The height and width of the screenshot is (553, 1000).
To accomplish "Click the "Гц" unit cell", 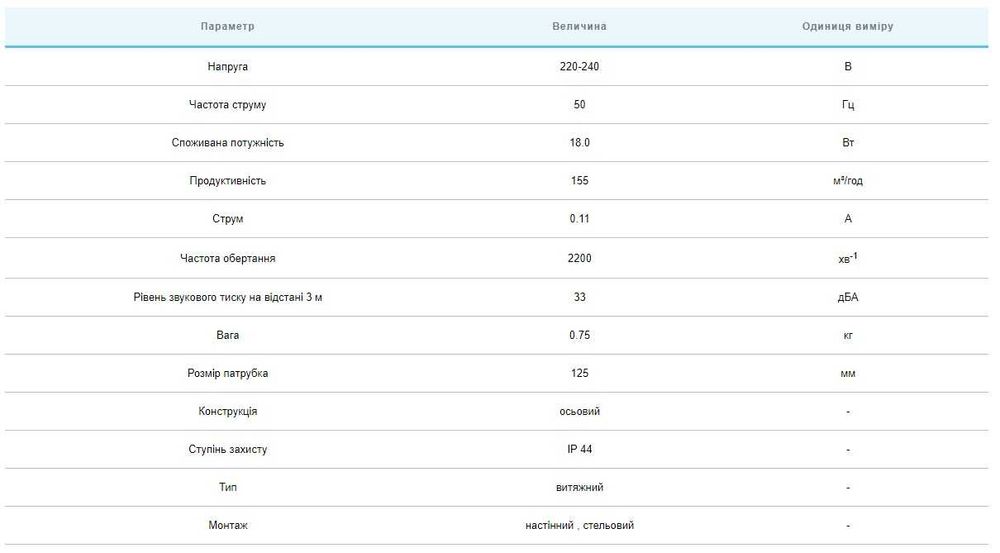I will [x=848, y=105].
